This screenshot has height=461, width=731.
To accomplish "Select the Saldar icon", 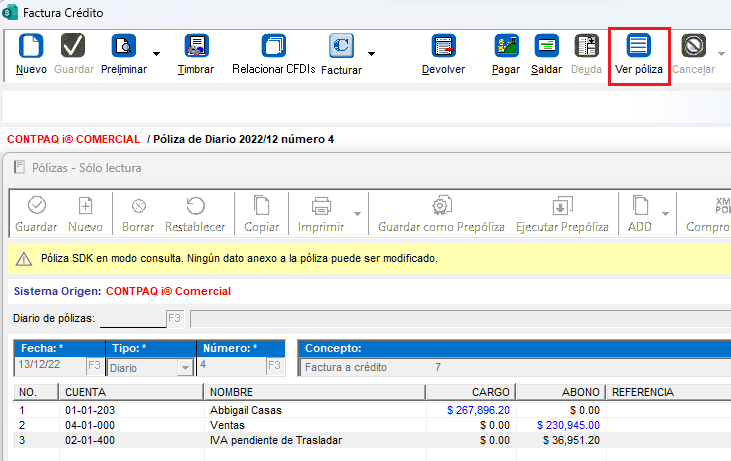I will coord(546,46).
